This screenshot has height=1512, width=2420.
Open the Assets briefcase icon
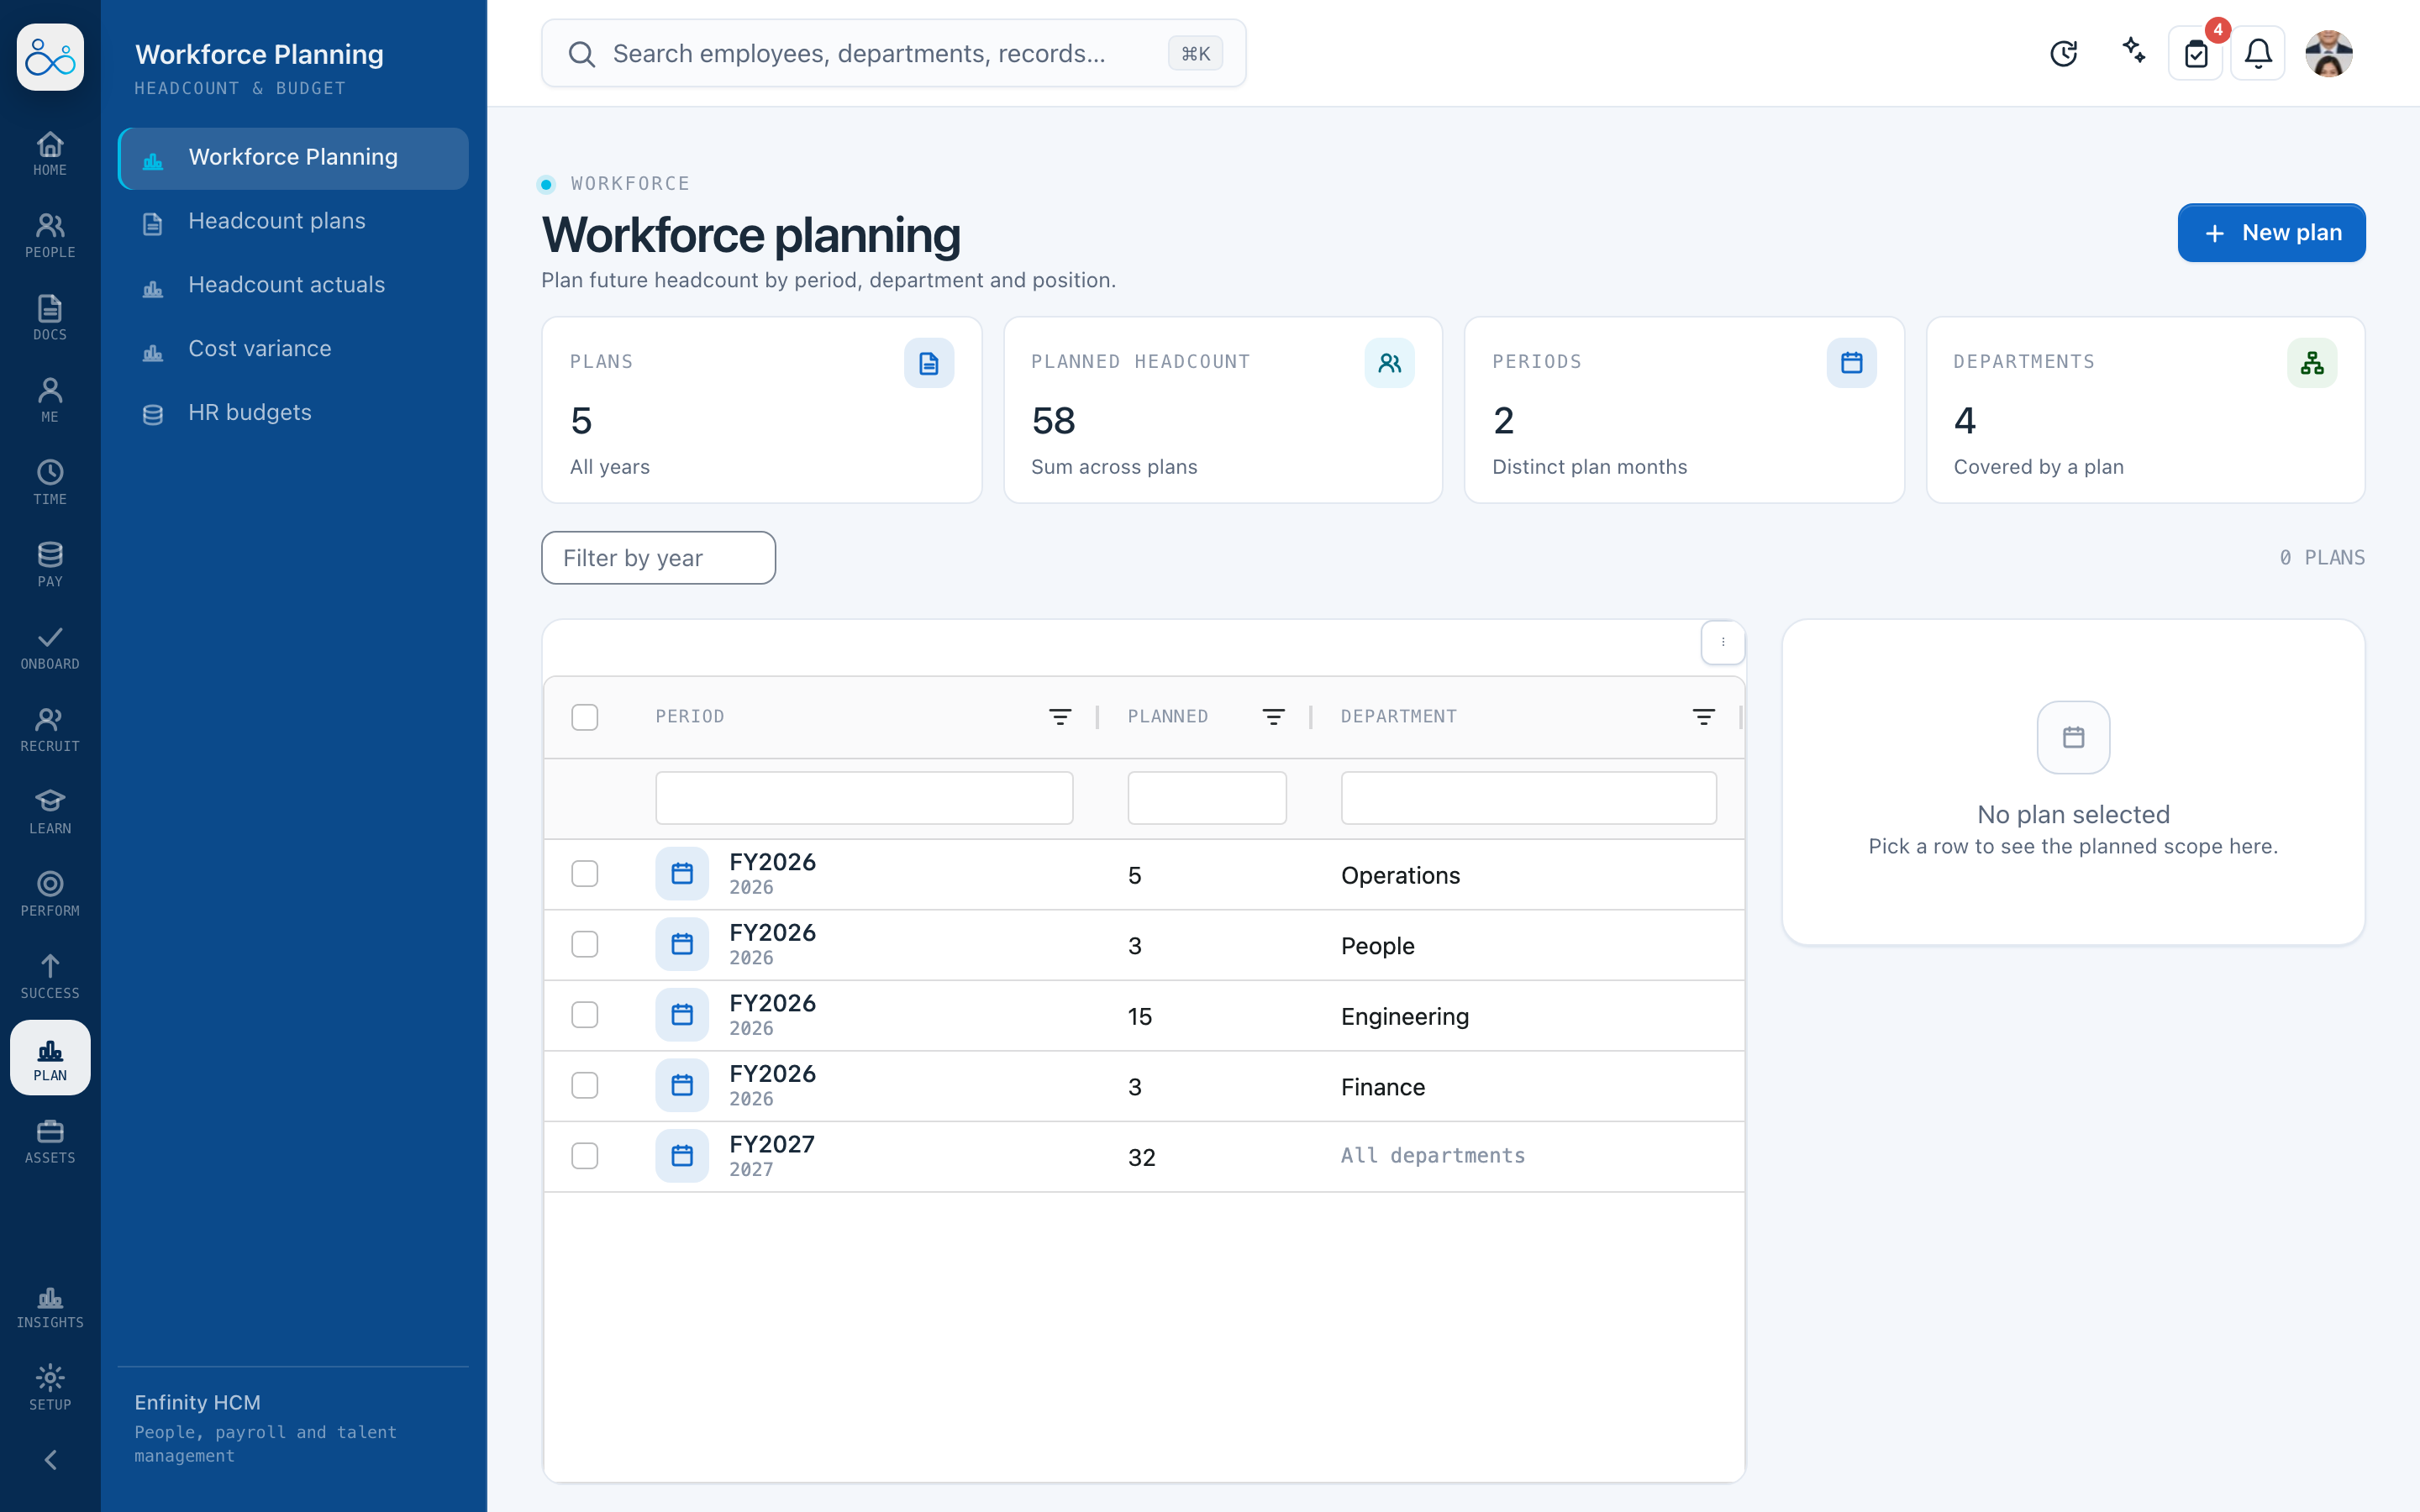(x=50, y=1142)
